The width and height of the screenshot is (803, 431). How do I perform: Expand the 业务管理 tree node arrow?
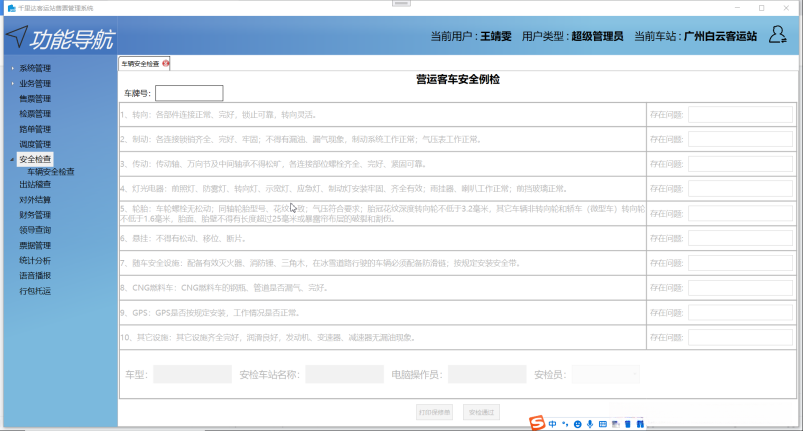tap(12, 83)
